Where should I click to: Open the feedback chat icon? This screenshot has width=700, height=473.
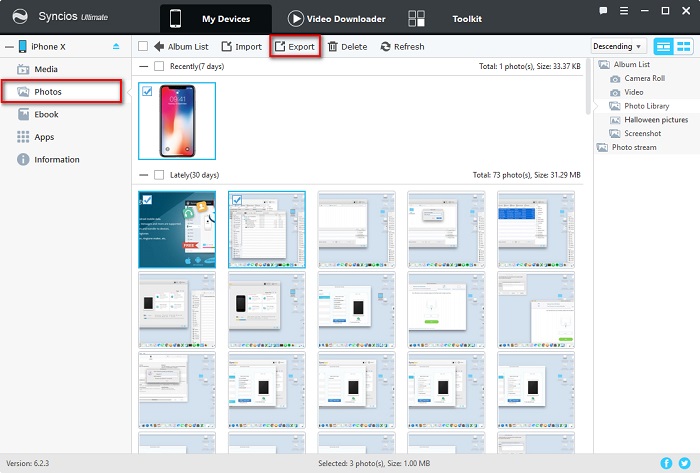[603, 11]
